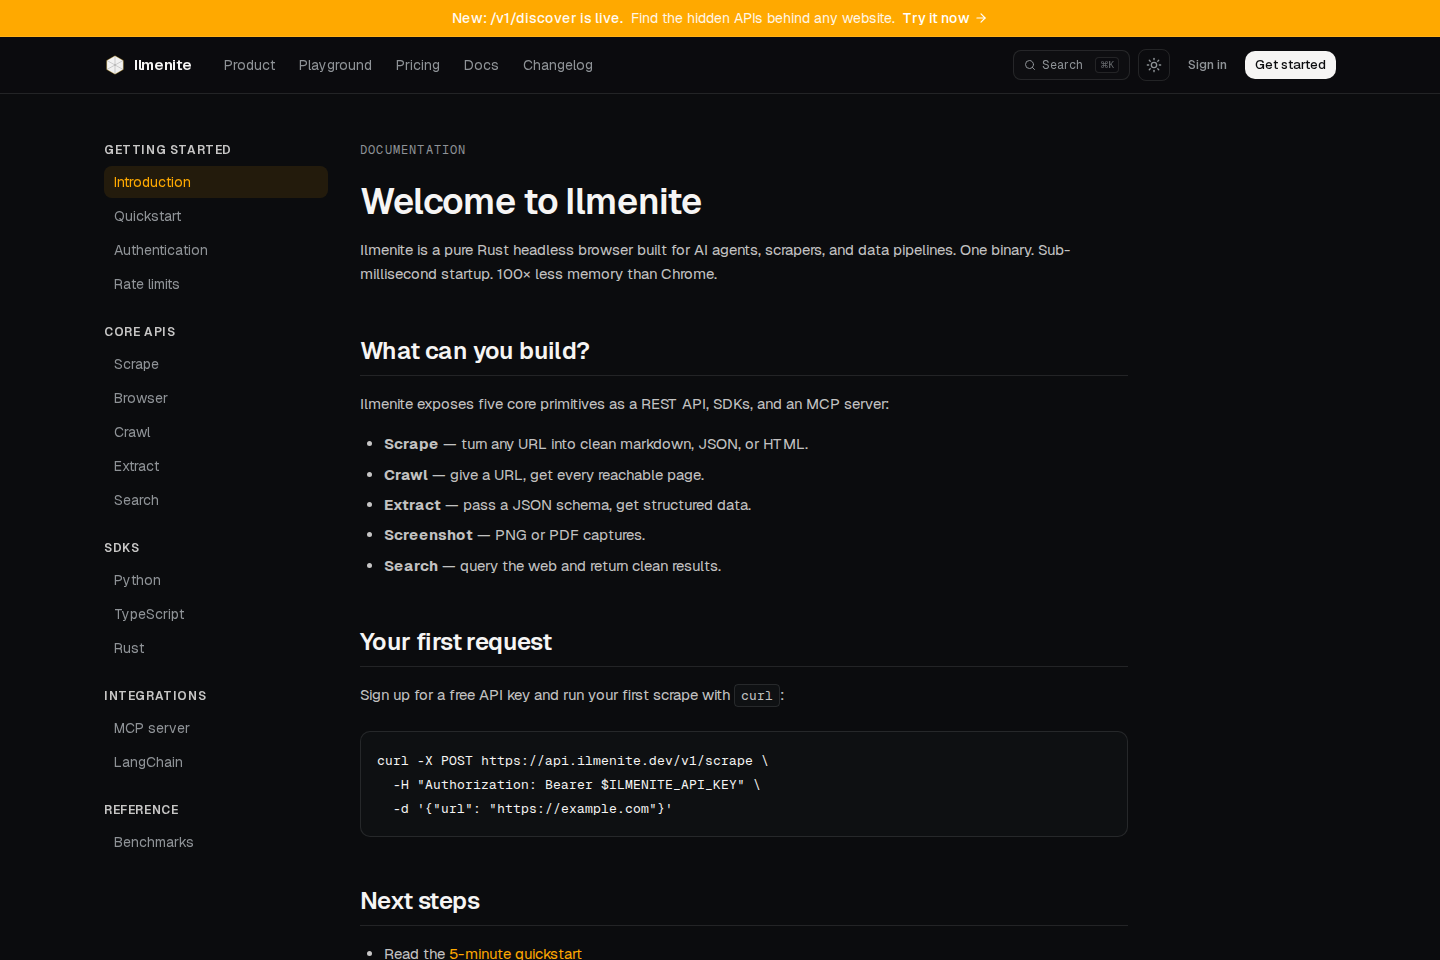Toggle the light/dark theme sun button

coord(1154,65)
